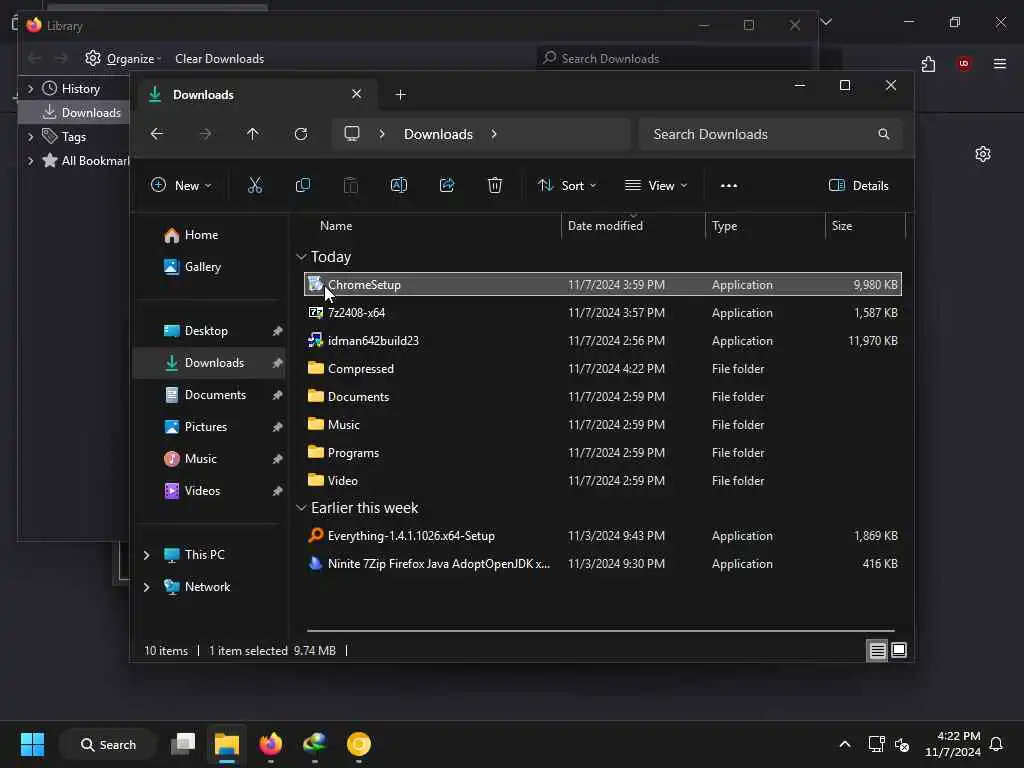Open Windows Start menu
Screen dimensions: 1024x768
click(32, 744)
